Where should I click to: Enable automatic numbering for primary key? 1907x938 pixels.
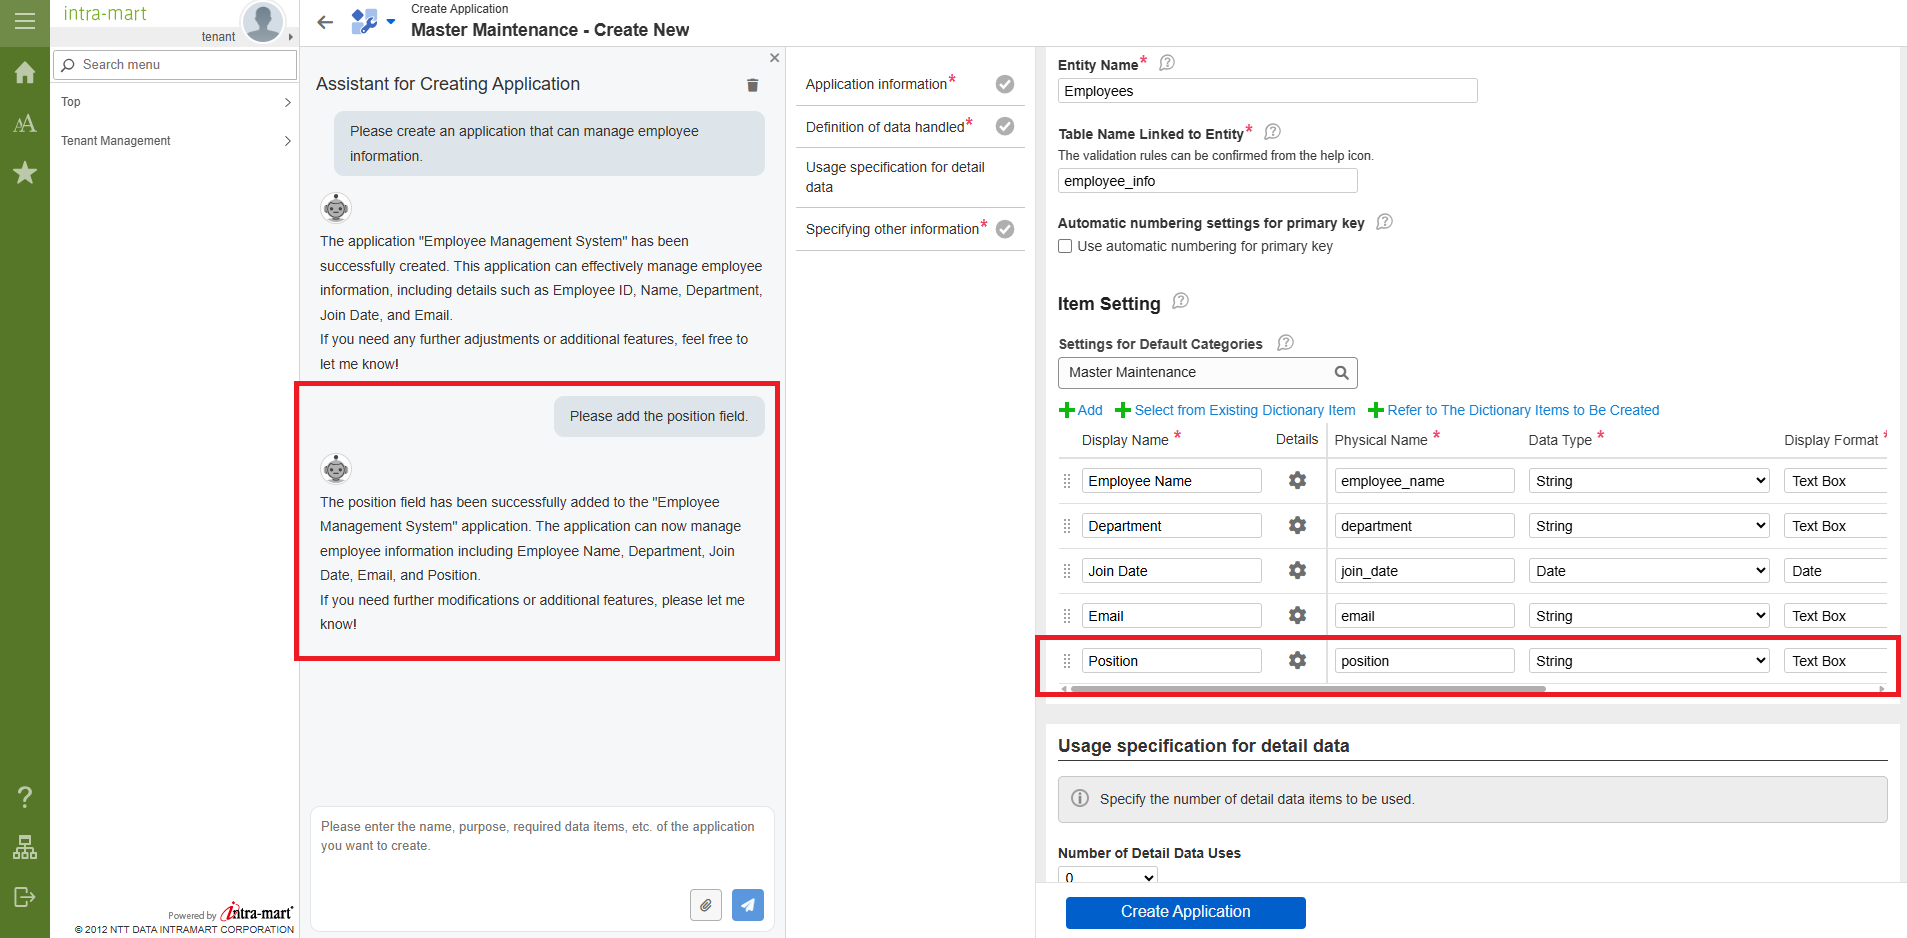(1065, 247)
